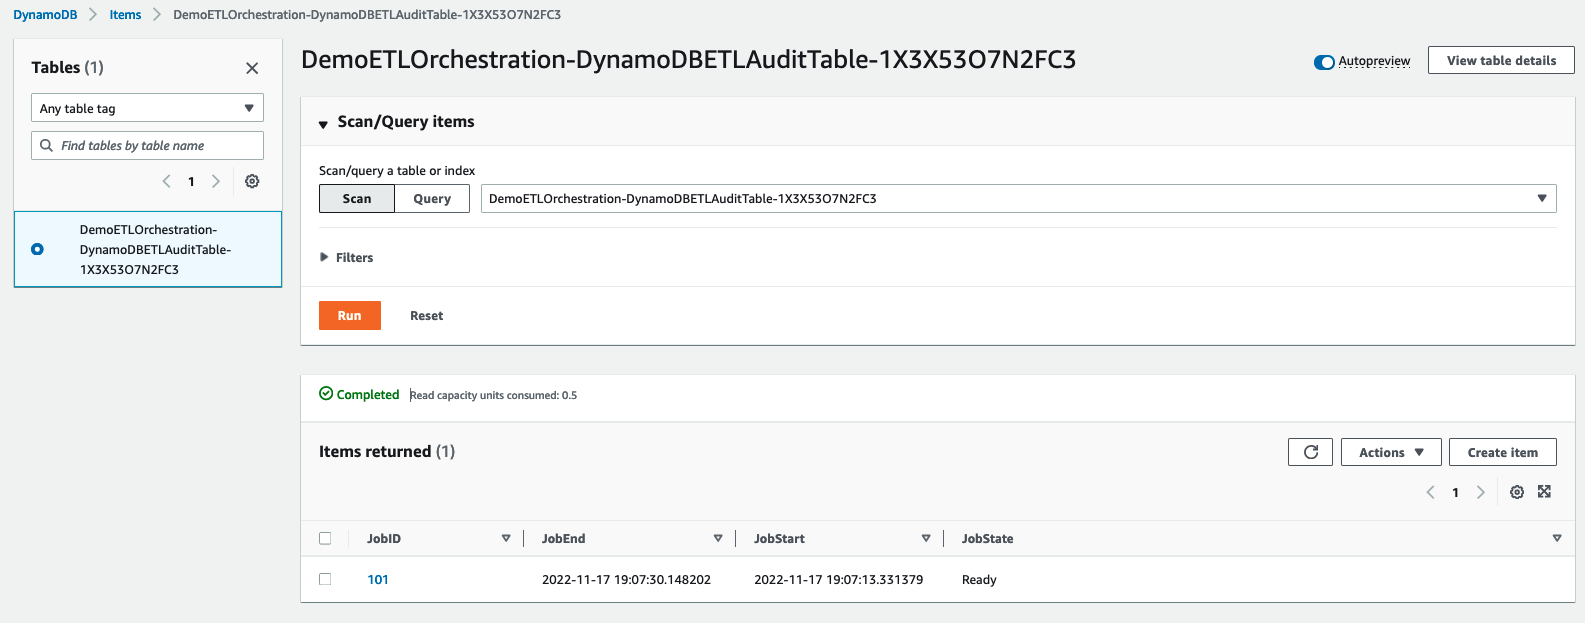Open the Any table tag dropdown
Viewport: 1585px width, 623px height.
[147, 108]
